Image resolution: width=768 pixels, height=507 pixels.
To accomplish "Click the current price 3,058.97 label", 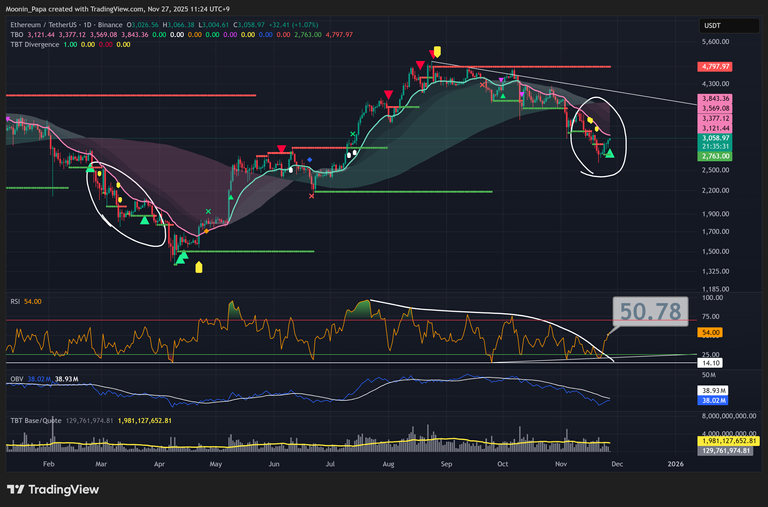I will (x=717, y=137).
